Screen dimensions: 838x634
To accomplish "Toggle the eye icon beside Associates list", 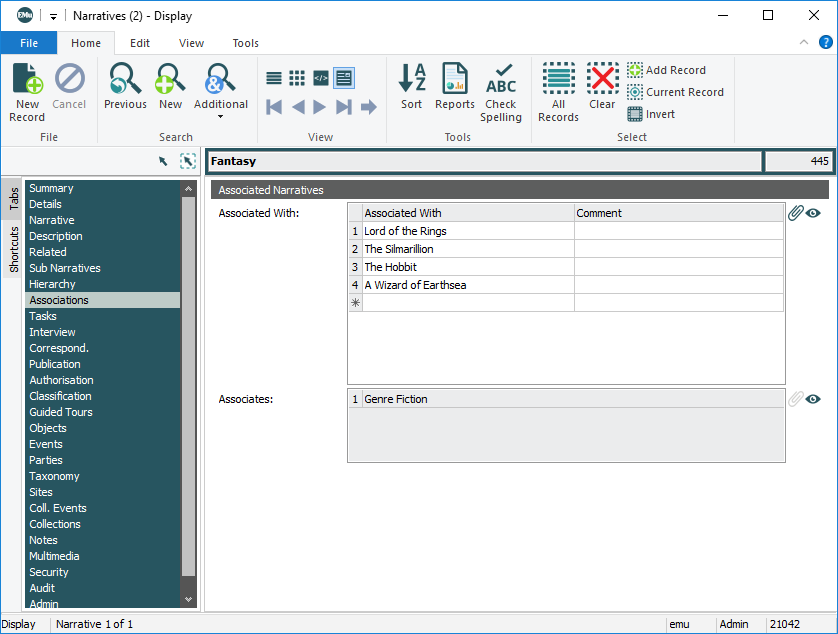I will pos(814,399).
